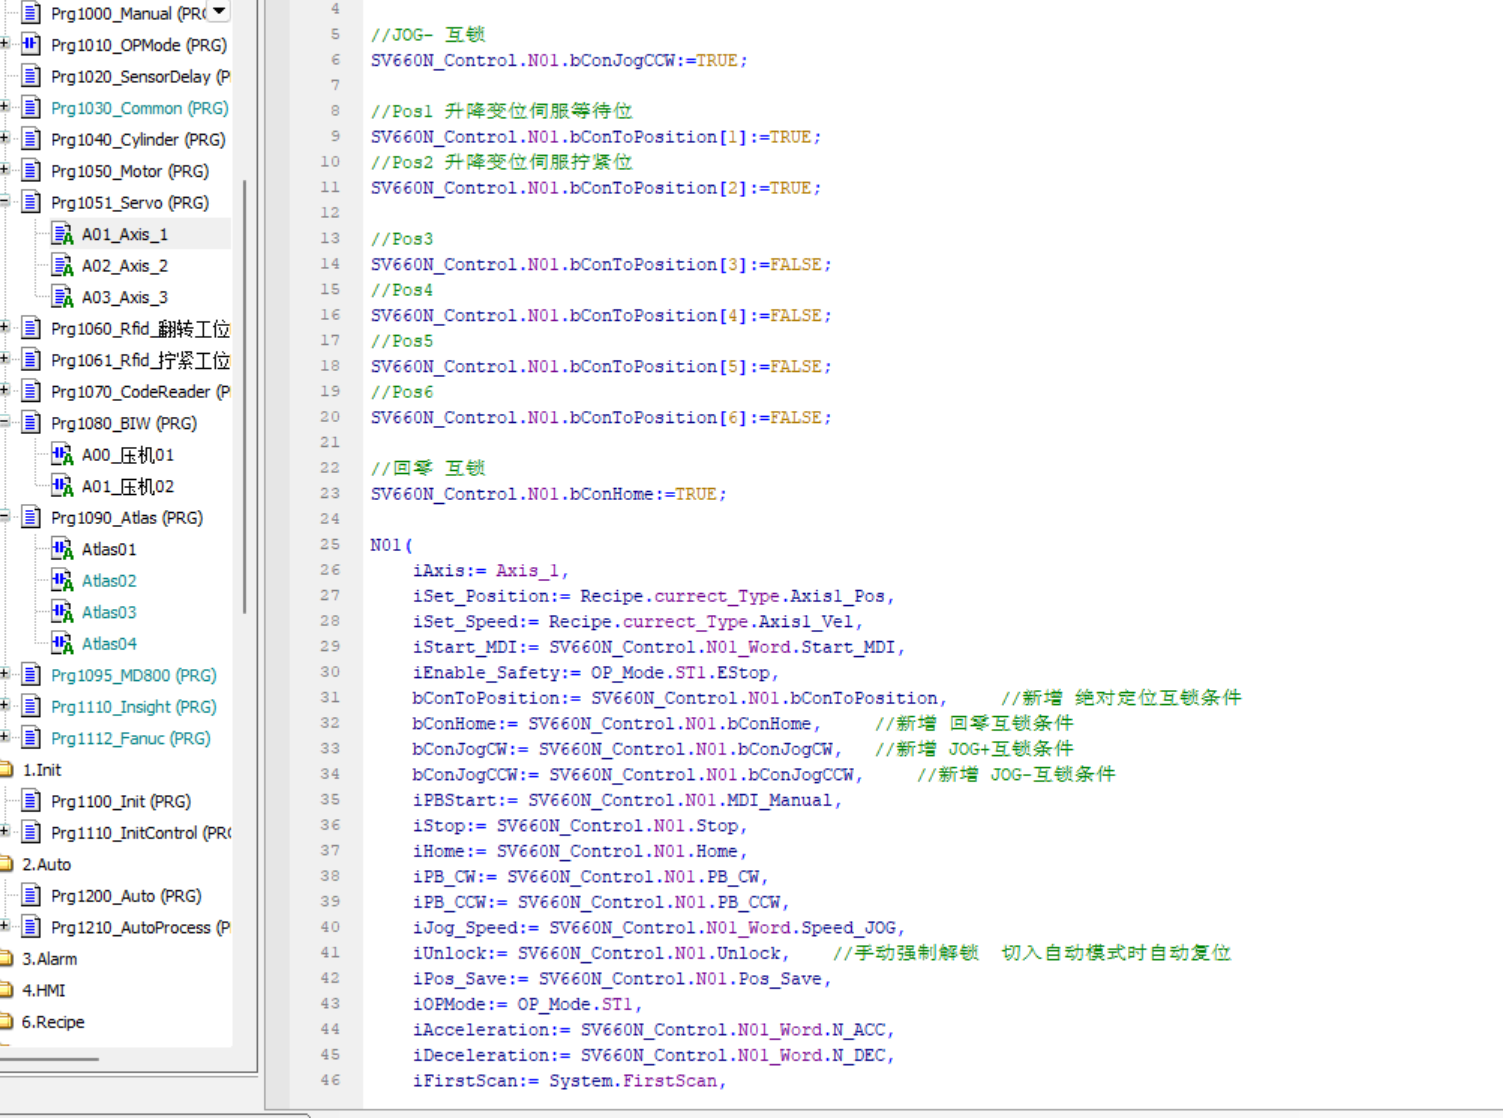The image size is (1503, 1118).
Task: Open the dropdown arrow beside Prg1000_Manual
Action: [x=219, y=11]
